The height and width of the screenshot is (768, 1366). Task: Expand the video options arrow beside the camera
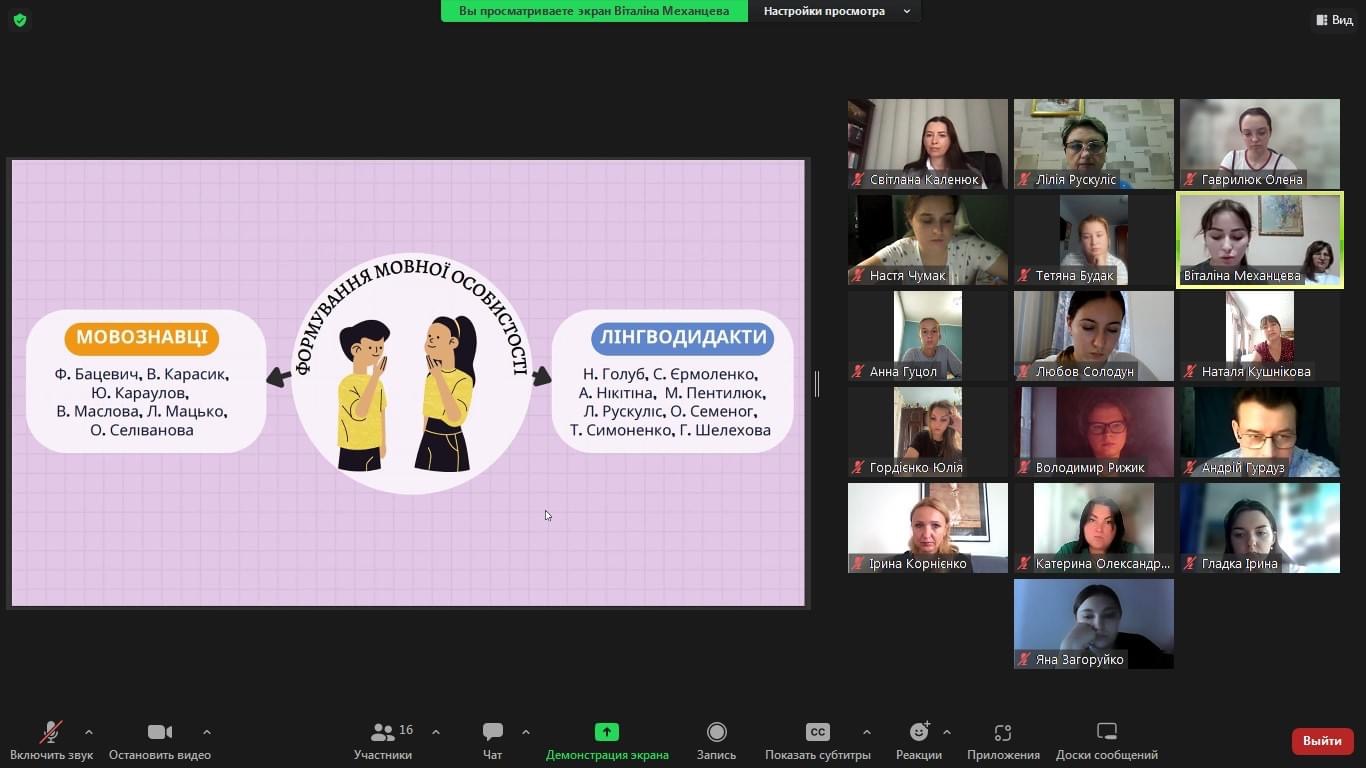coord(207,732)
